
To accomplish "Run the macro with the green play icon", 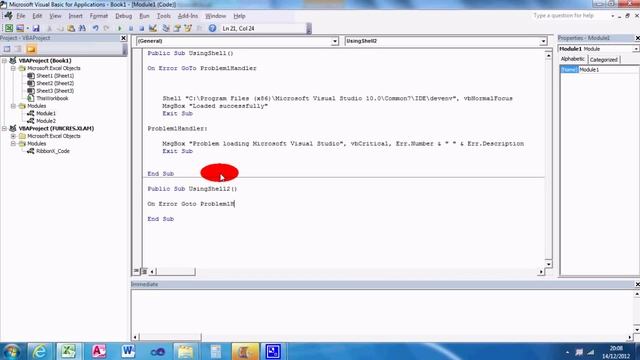I will (x=120, y=28).
